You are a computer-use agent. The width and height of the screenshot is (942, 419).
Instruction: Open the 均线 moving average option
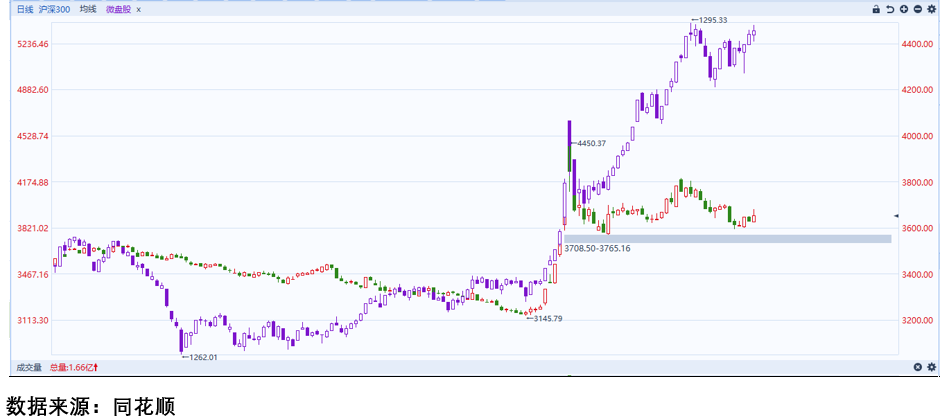pyautogui.click(x=88, y=10)
